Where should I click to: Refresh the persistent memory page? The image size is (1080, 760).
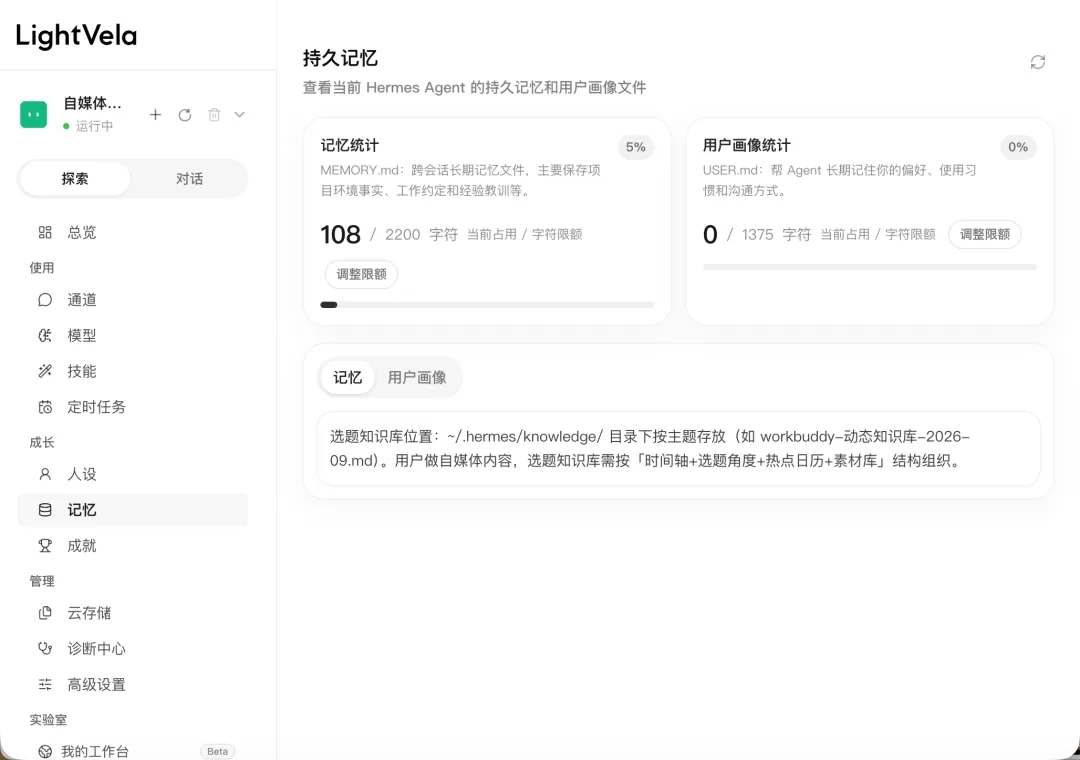tap(1038, 62)
